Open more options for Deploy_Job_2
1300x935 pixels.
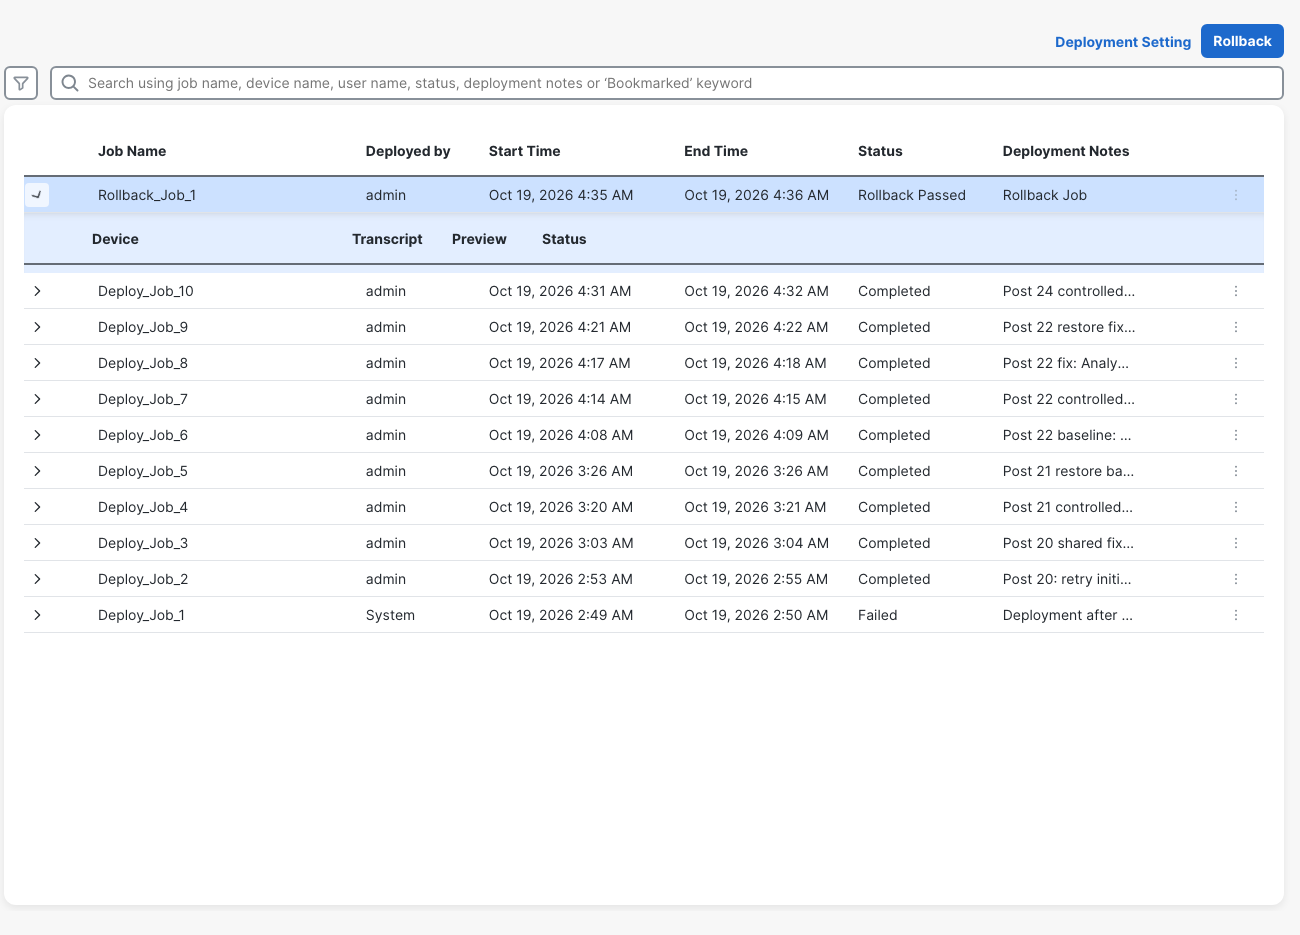tap(1236, 579)
